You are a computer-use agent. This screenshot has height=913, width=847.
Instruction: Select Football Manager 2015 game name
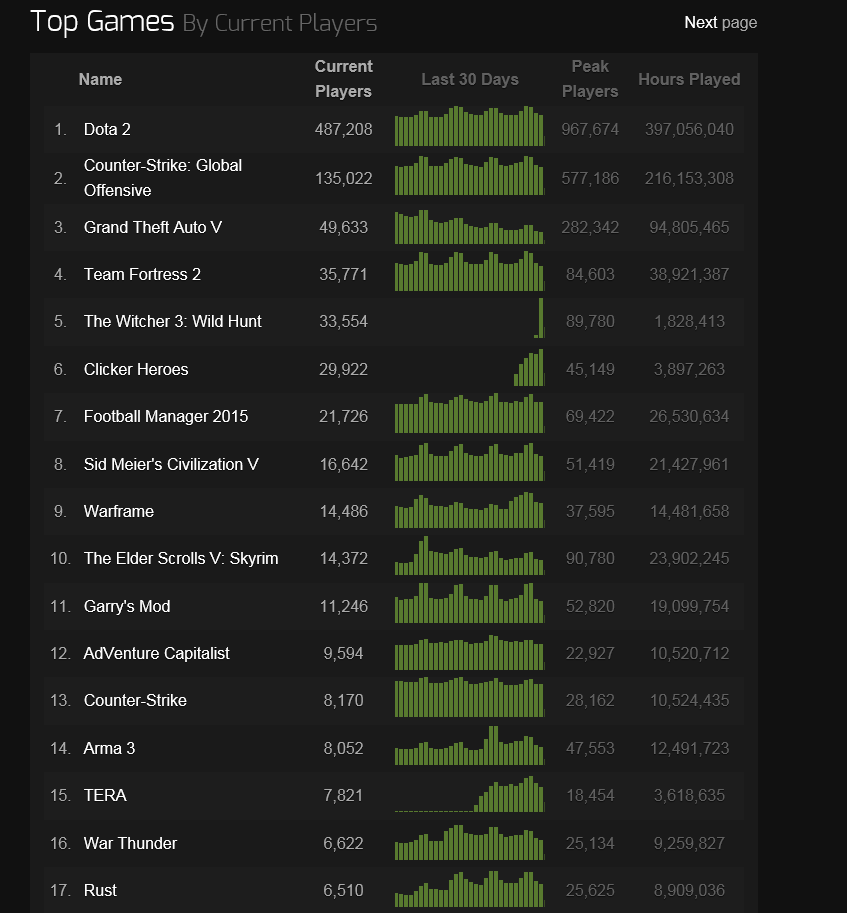tap(166, 416)
